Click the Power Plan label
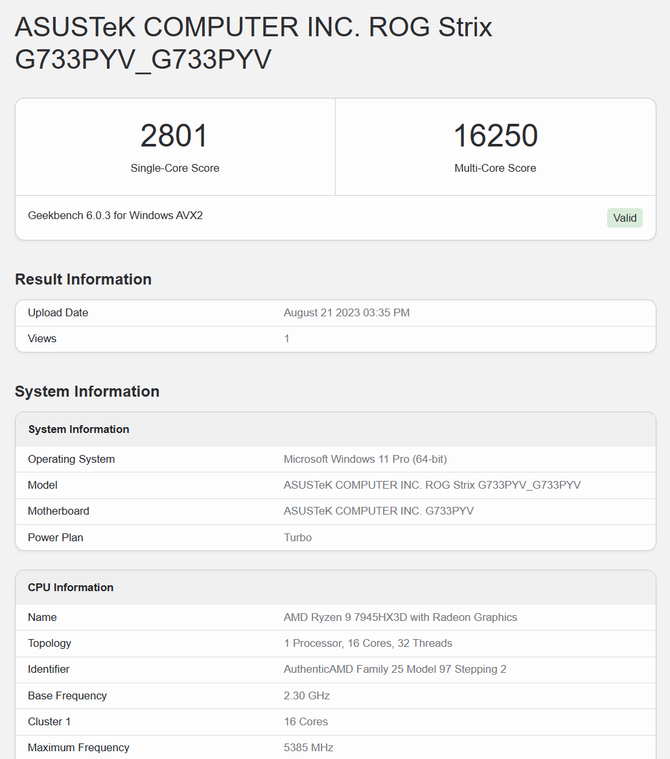The height and width of the screenshot is (759, 670). click(56, 537)
